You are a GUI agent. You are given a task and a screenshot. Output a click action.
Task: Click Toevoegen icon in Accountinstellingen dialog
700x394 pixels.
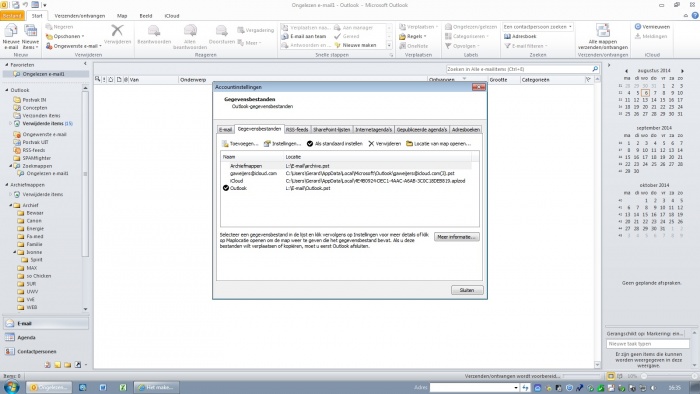(240, 144)
